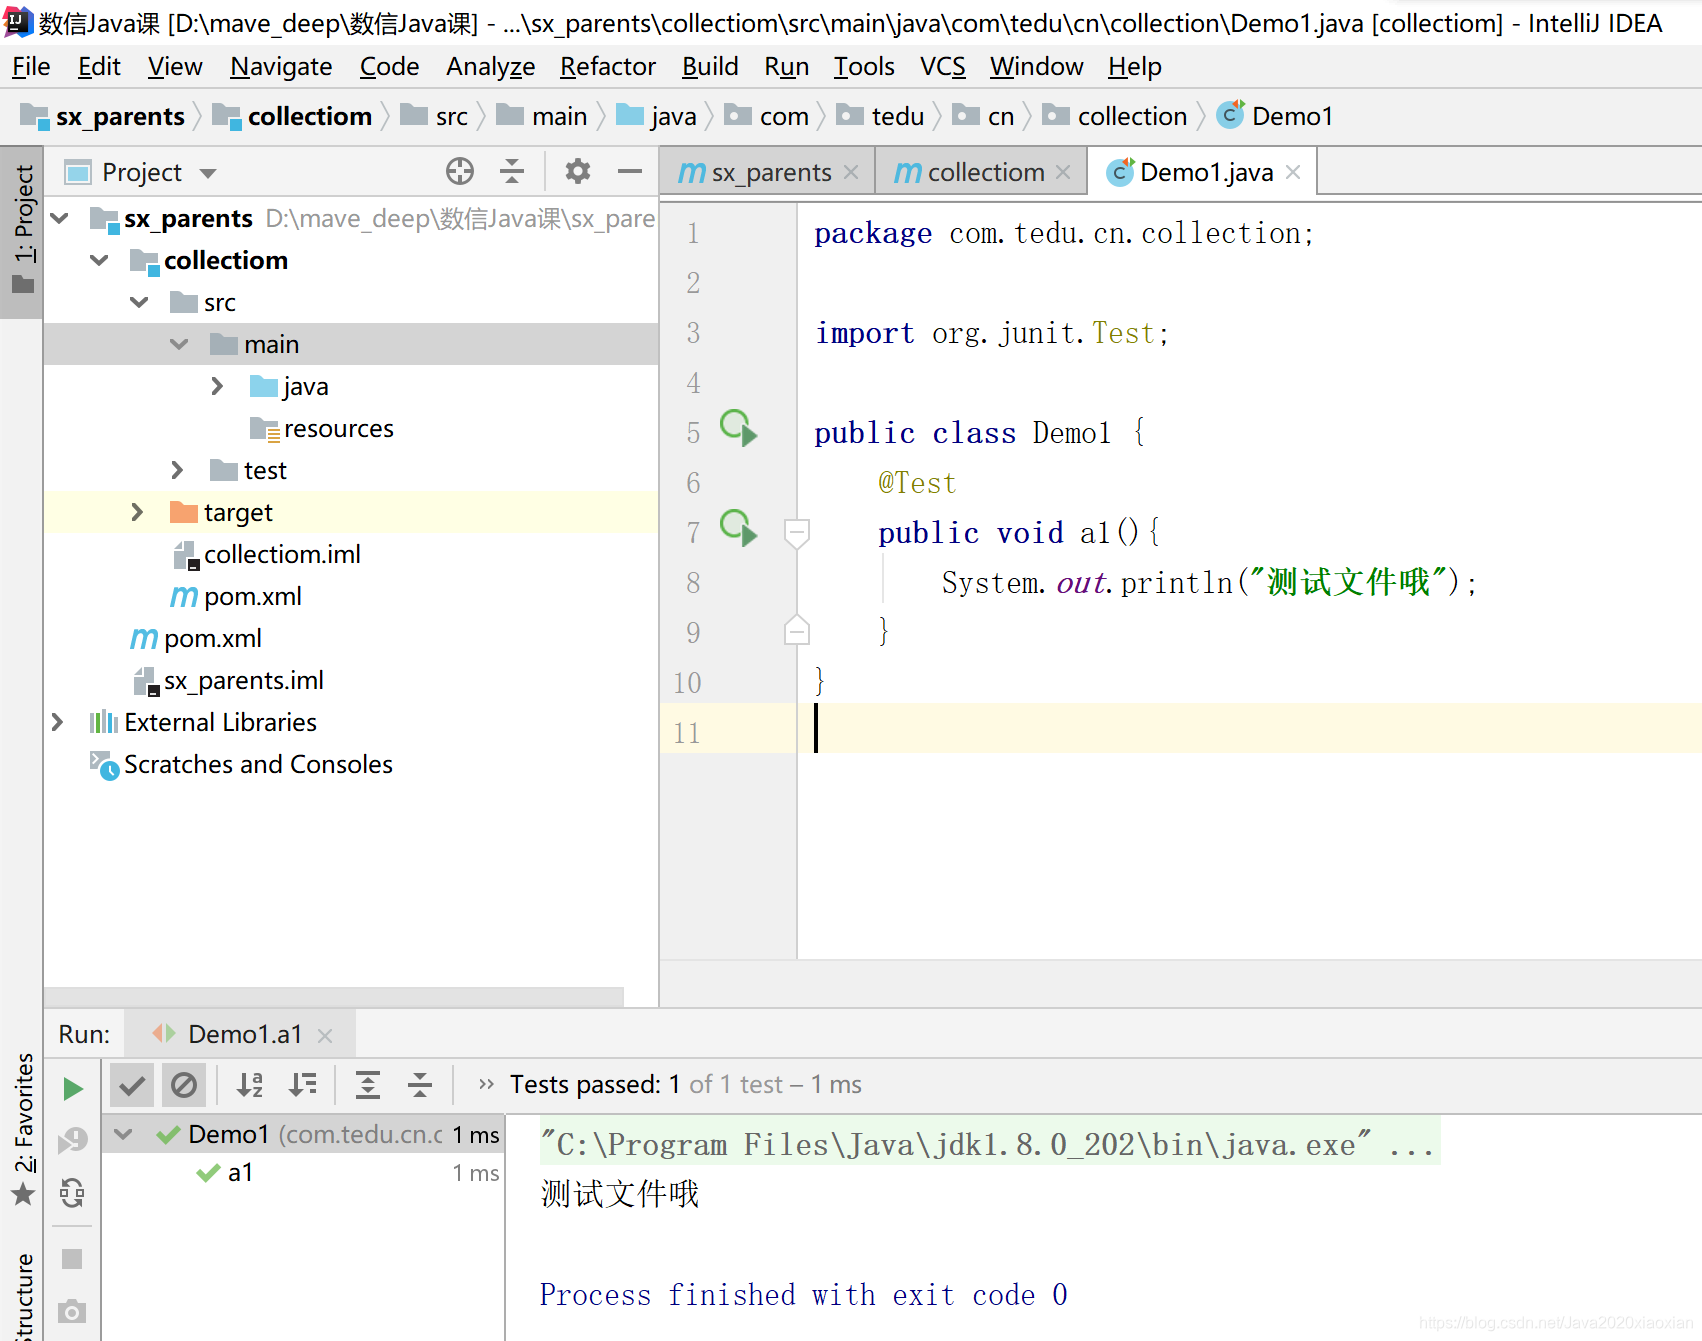Expand the target folder
1702x1341 pixels.
click(137, 512)
